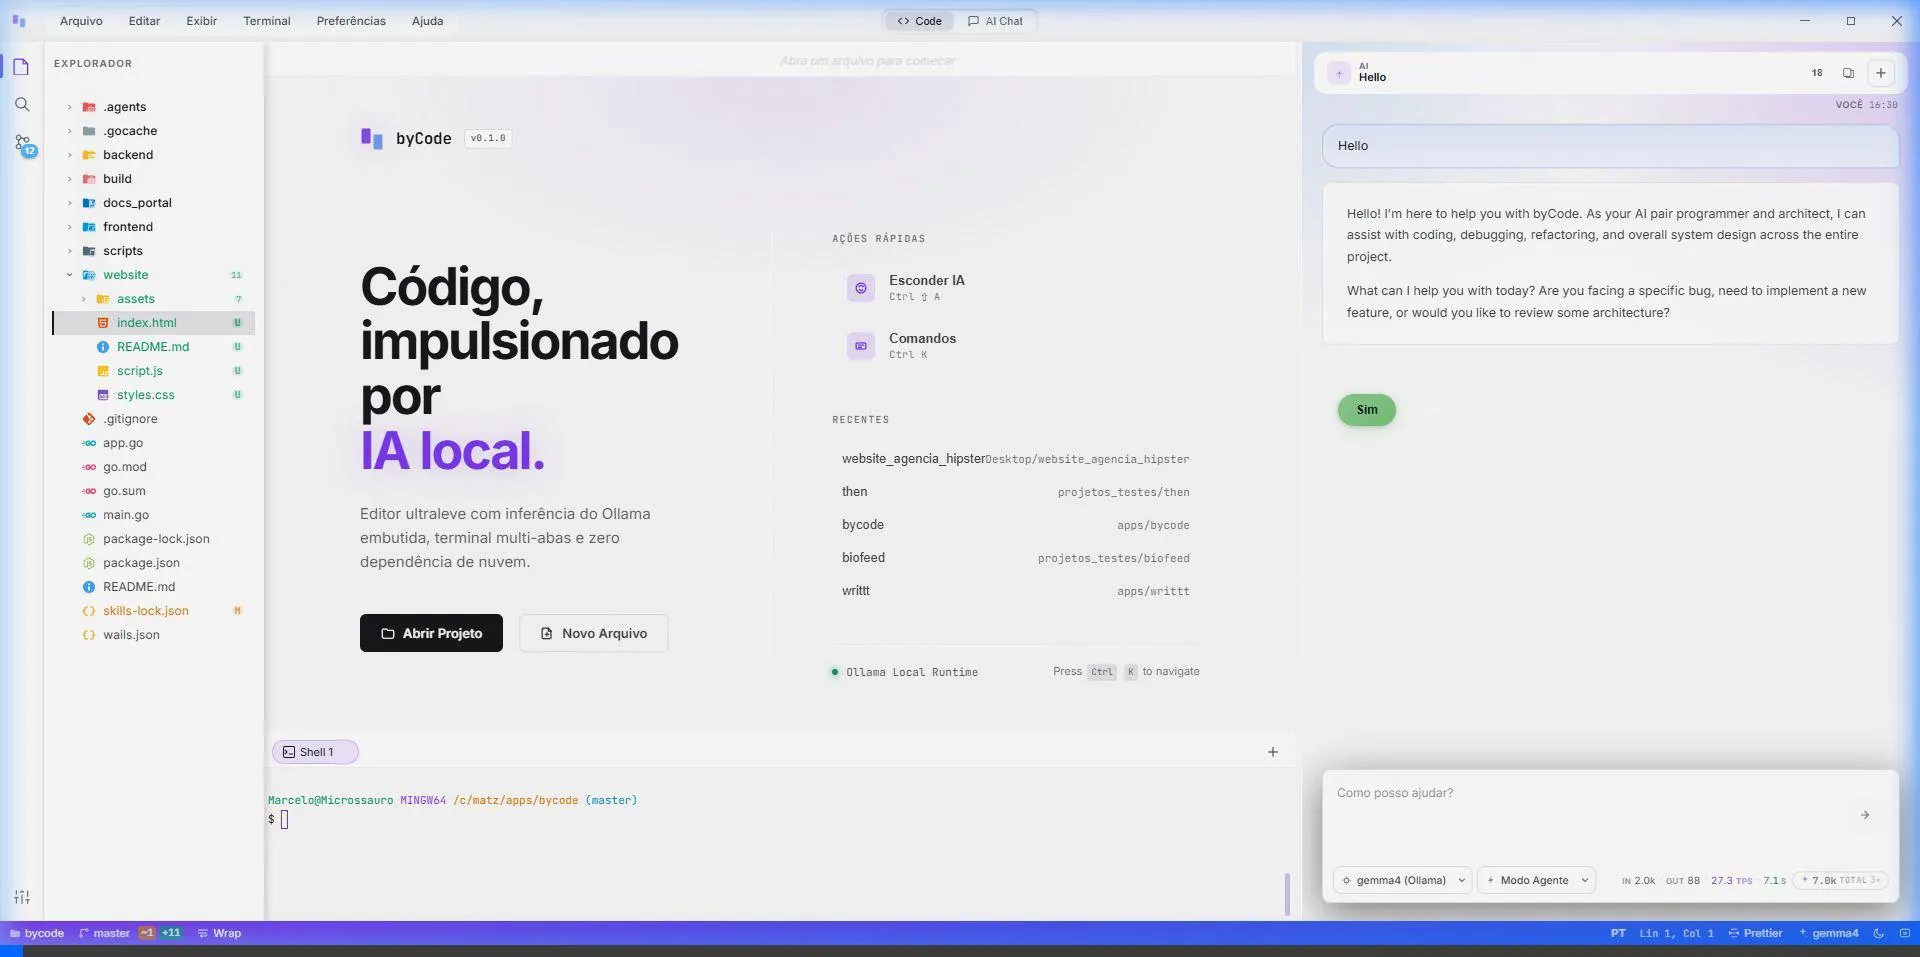
Task: Click the Novo Arquivo button
Action: (x=593, y=633)
